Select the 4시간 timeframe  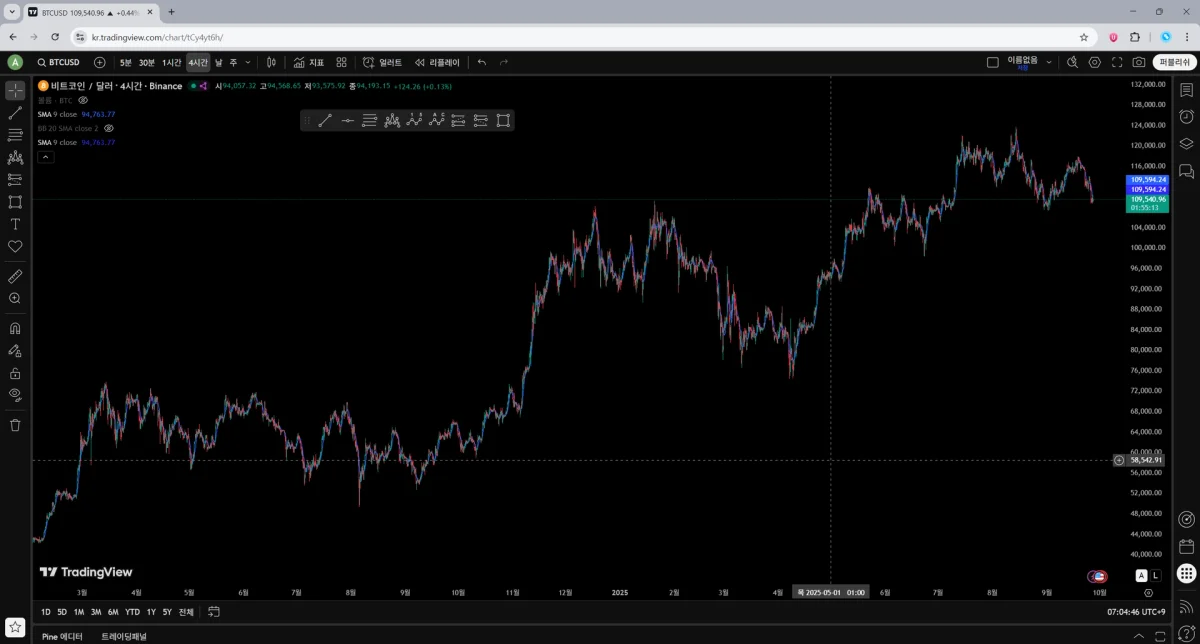pyautogui.click(x=198, y=62)
